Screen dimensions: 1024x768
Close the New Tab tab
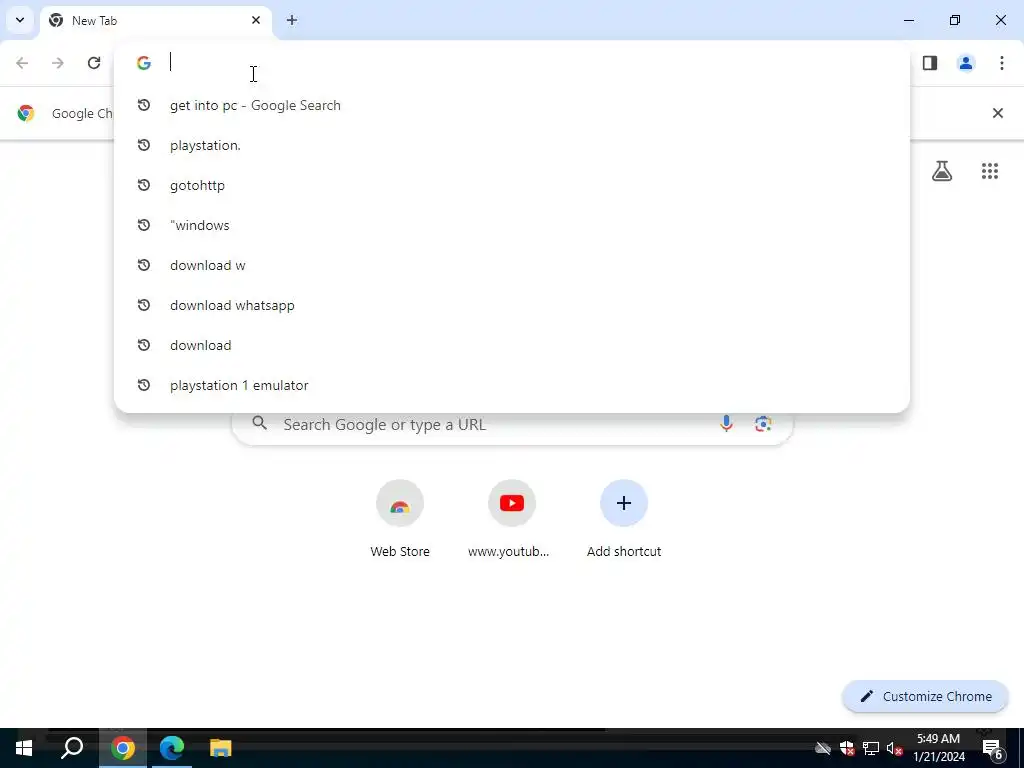tap(256, 20)
